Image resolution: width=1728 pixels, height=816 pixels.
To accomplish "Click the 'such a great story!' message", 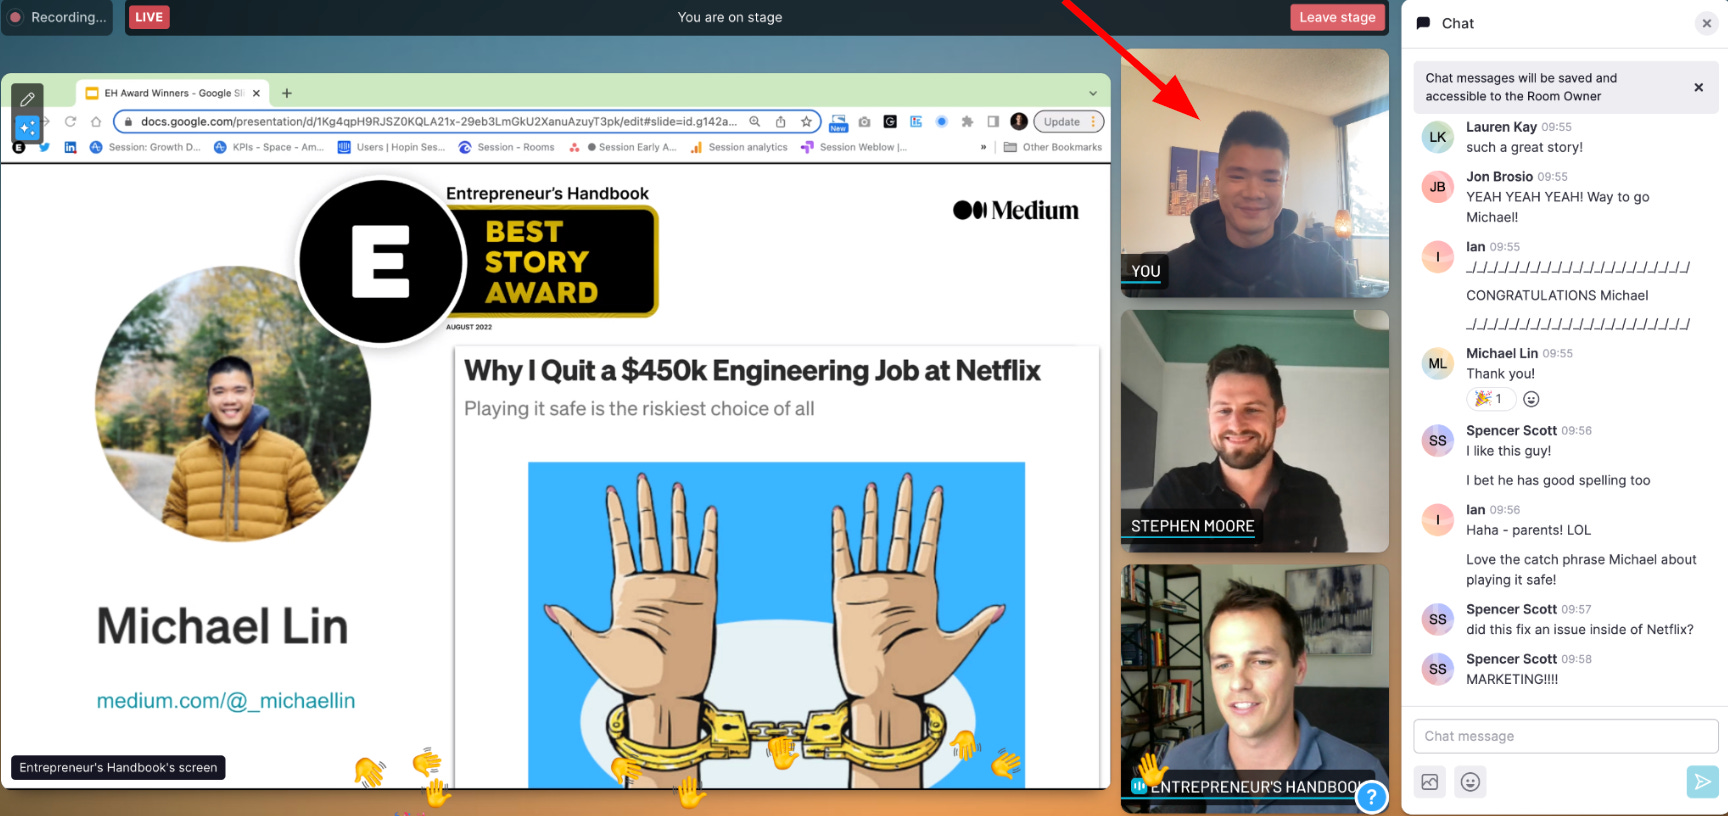I will [x=1524, y=147].
